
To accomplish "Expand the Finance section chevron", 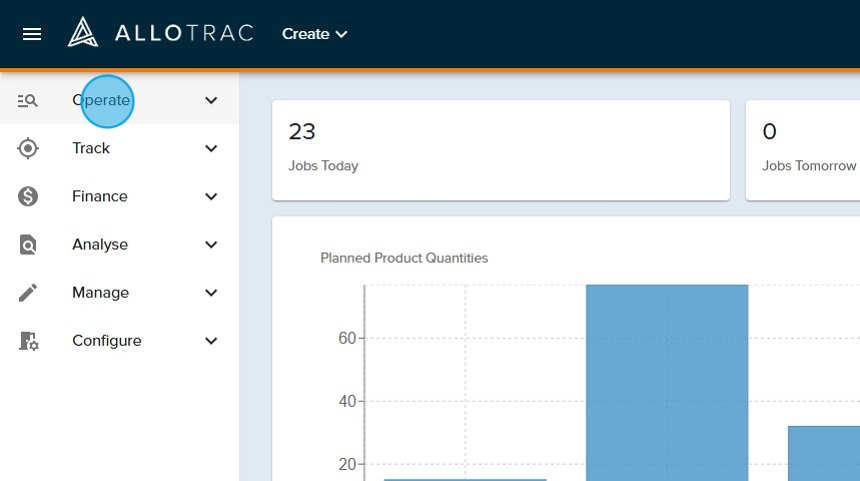I will 211,196.
